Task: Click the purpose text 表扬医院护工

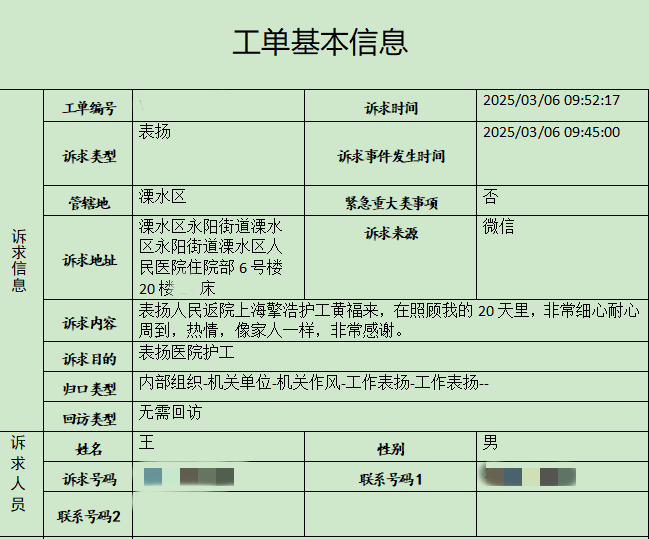Action: (x=186, y=352)
